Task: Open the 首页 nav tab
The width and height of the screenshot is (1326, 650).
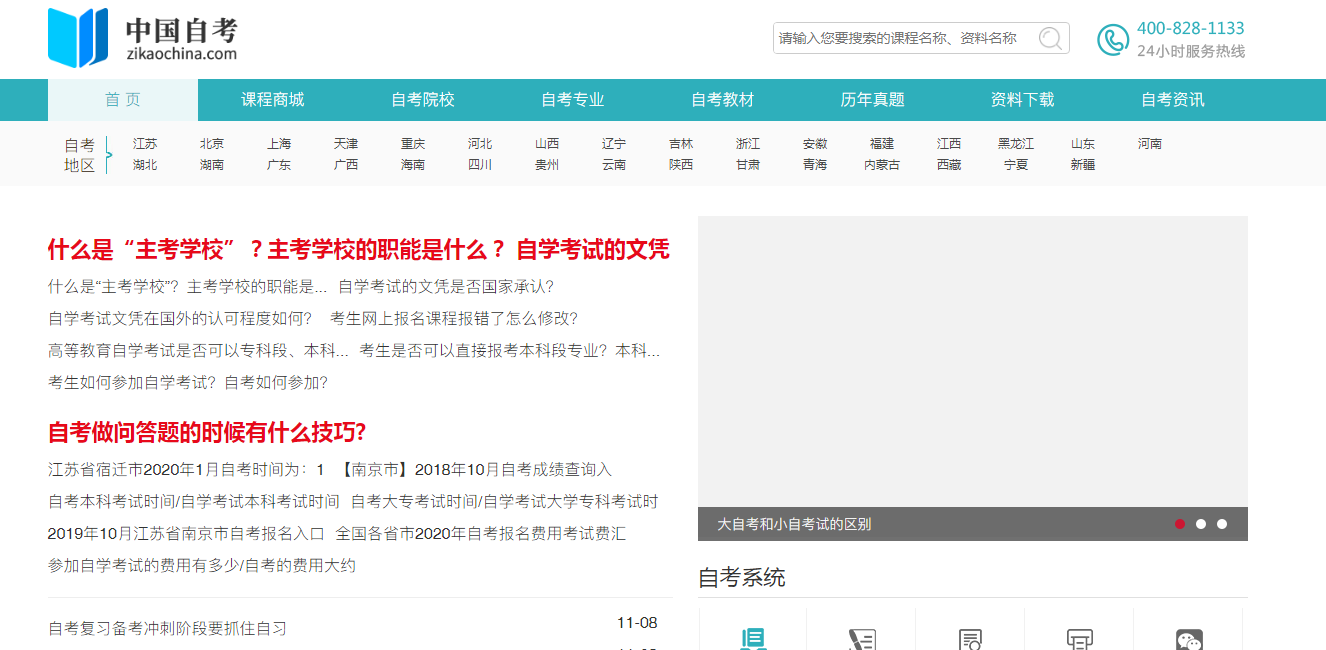Action: click(x=123, y=100)
